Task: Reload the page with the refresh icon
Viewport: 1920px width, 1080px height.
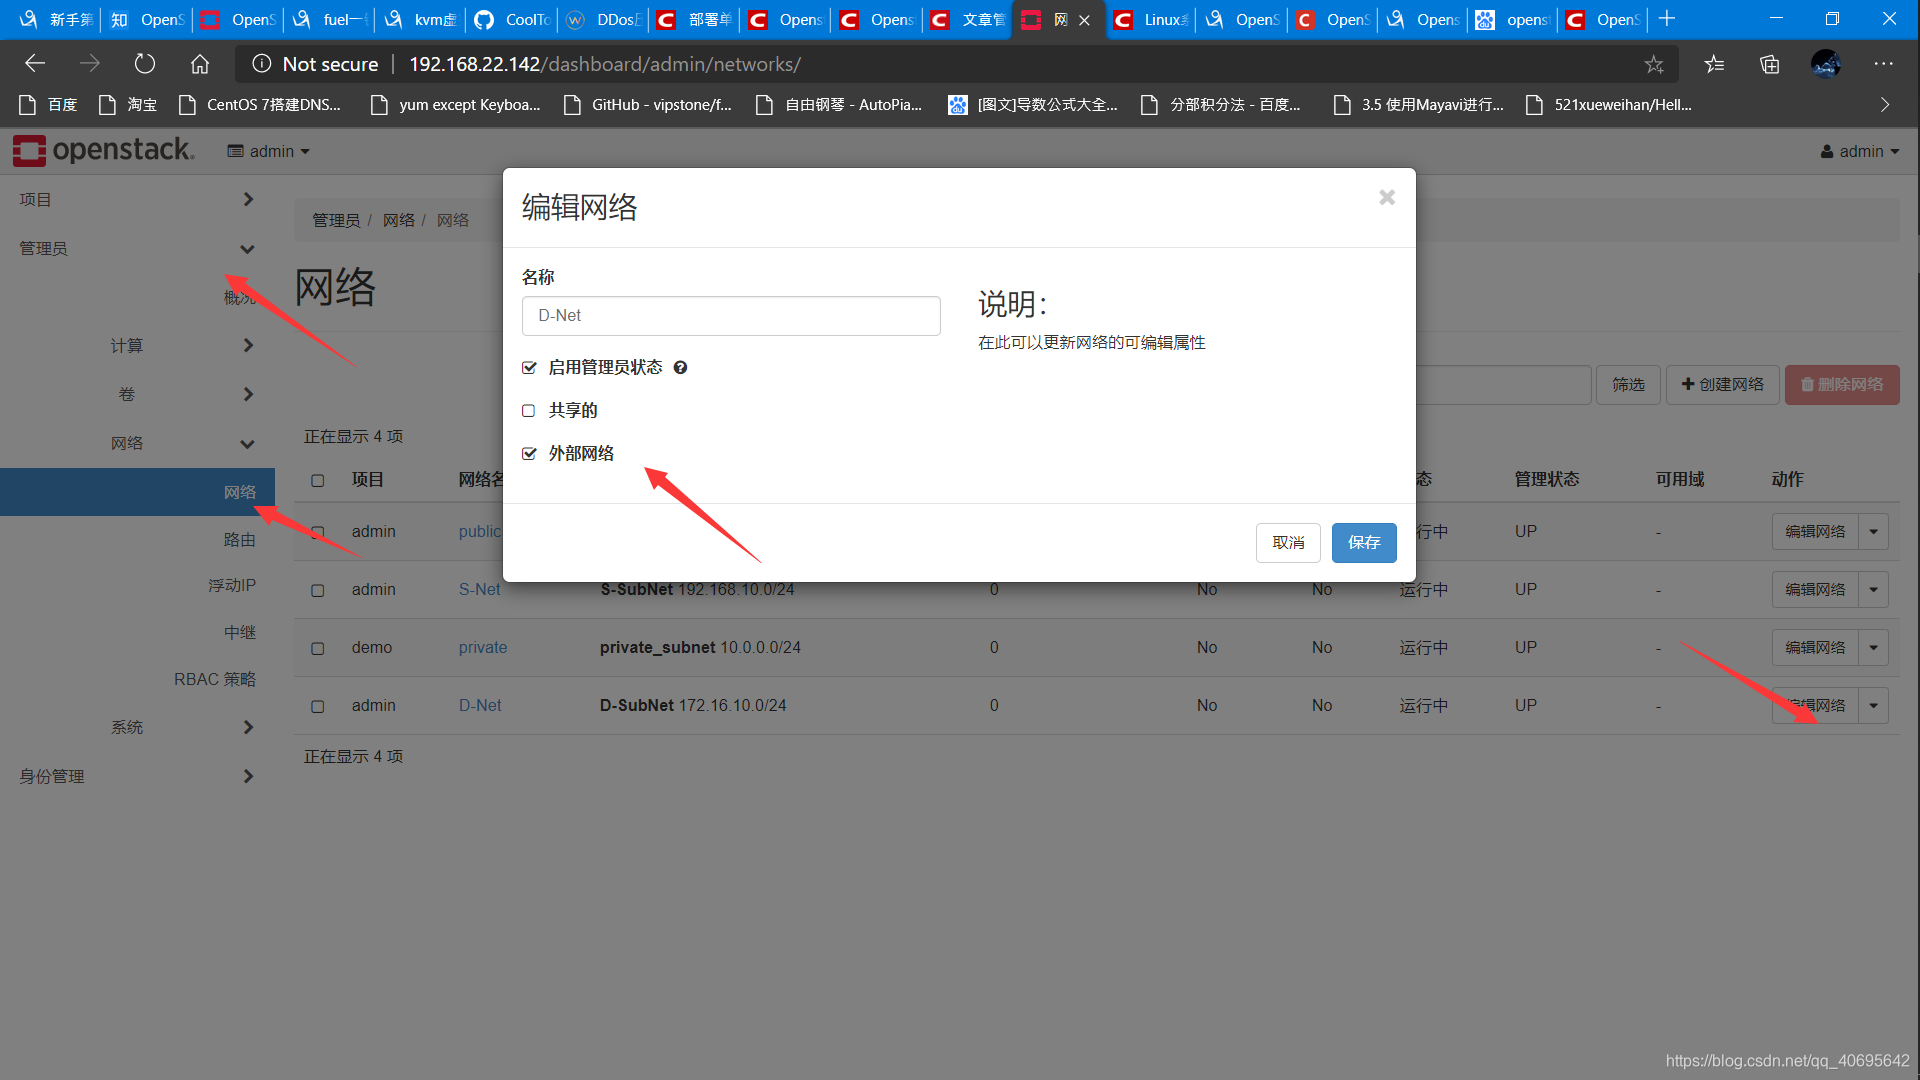Action: tap(145, 64)
